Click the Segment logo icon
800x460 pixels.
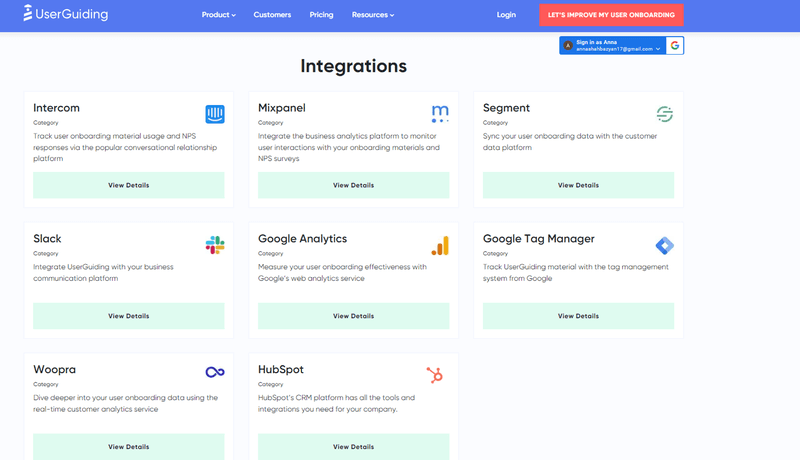664,114
